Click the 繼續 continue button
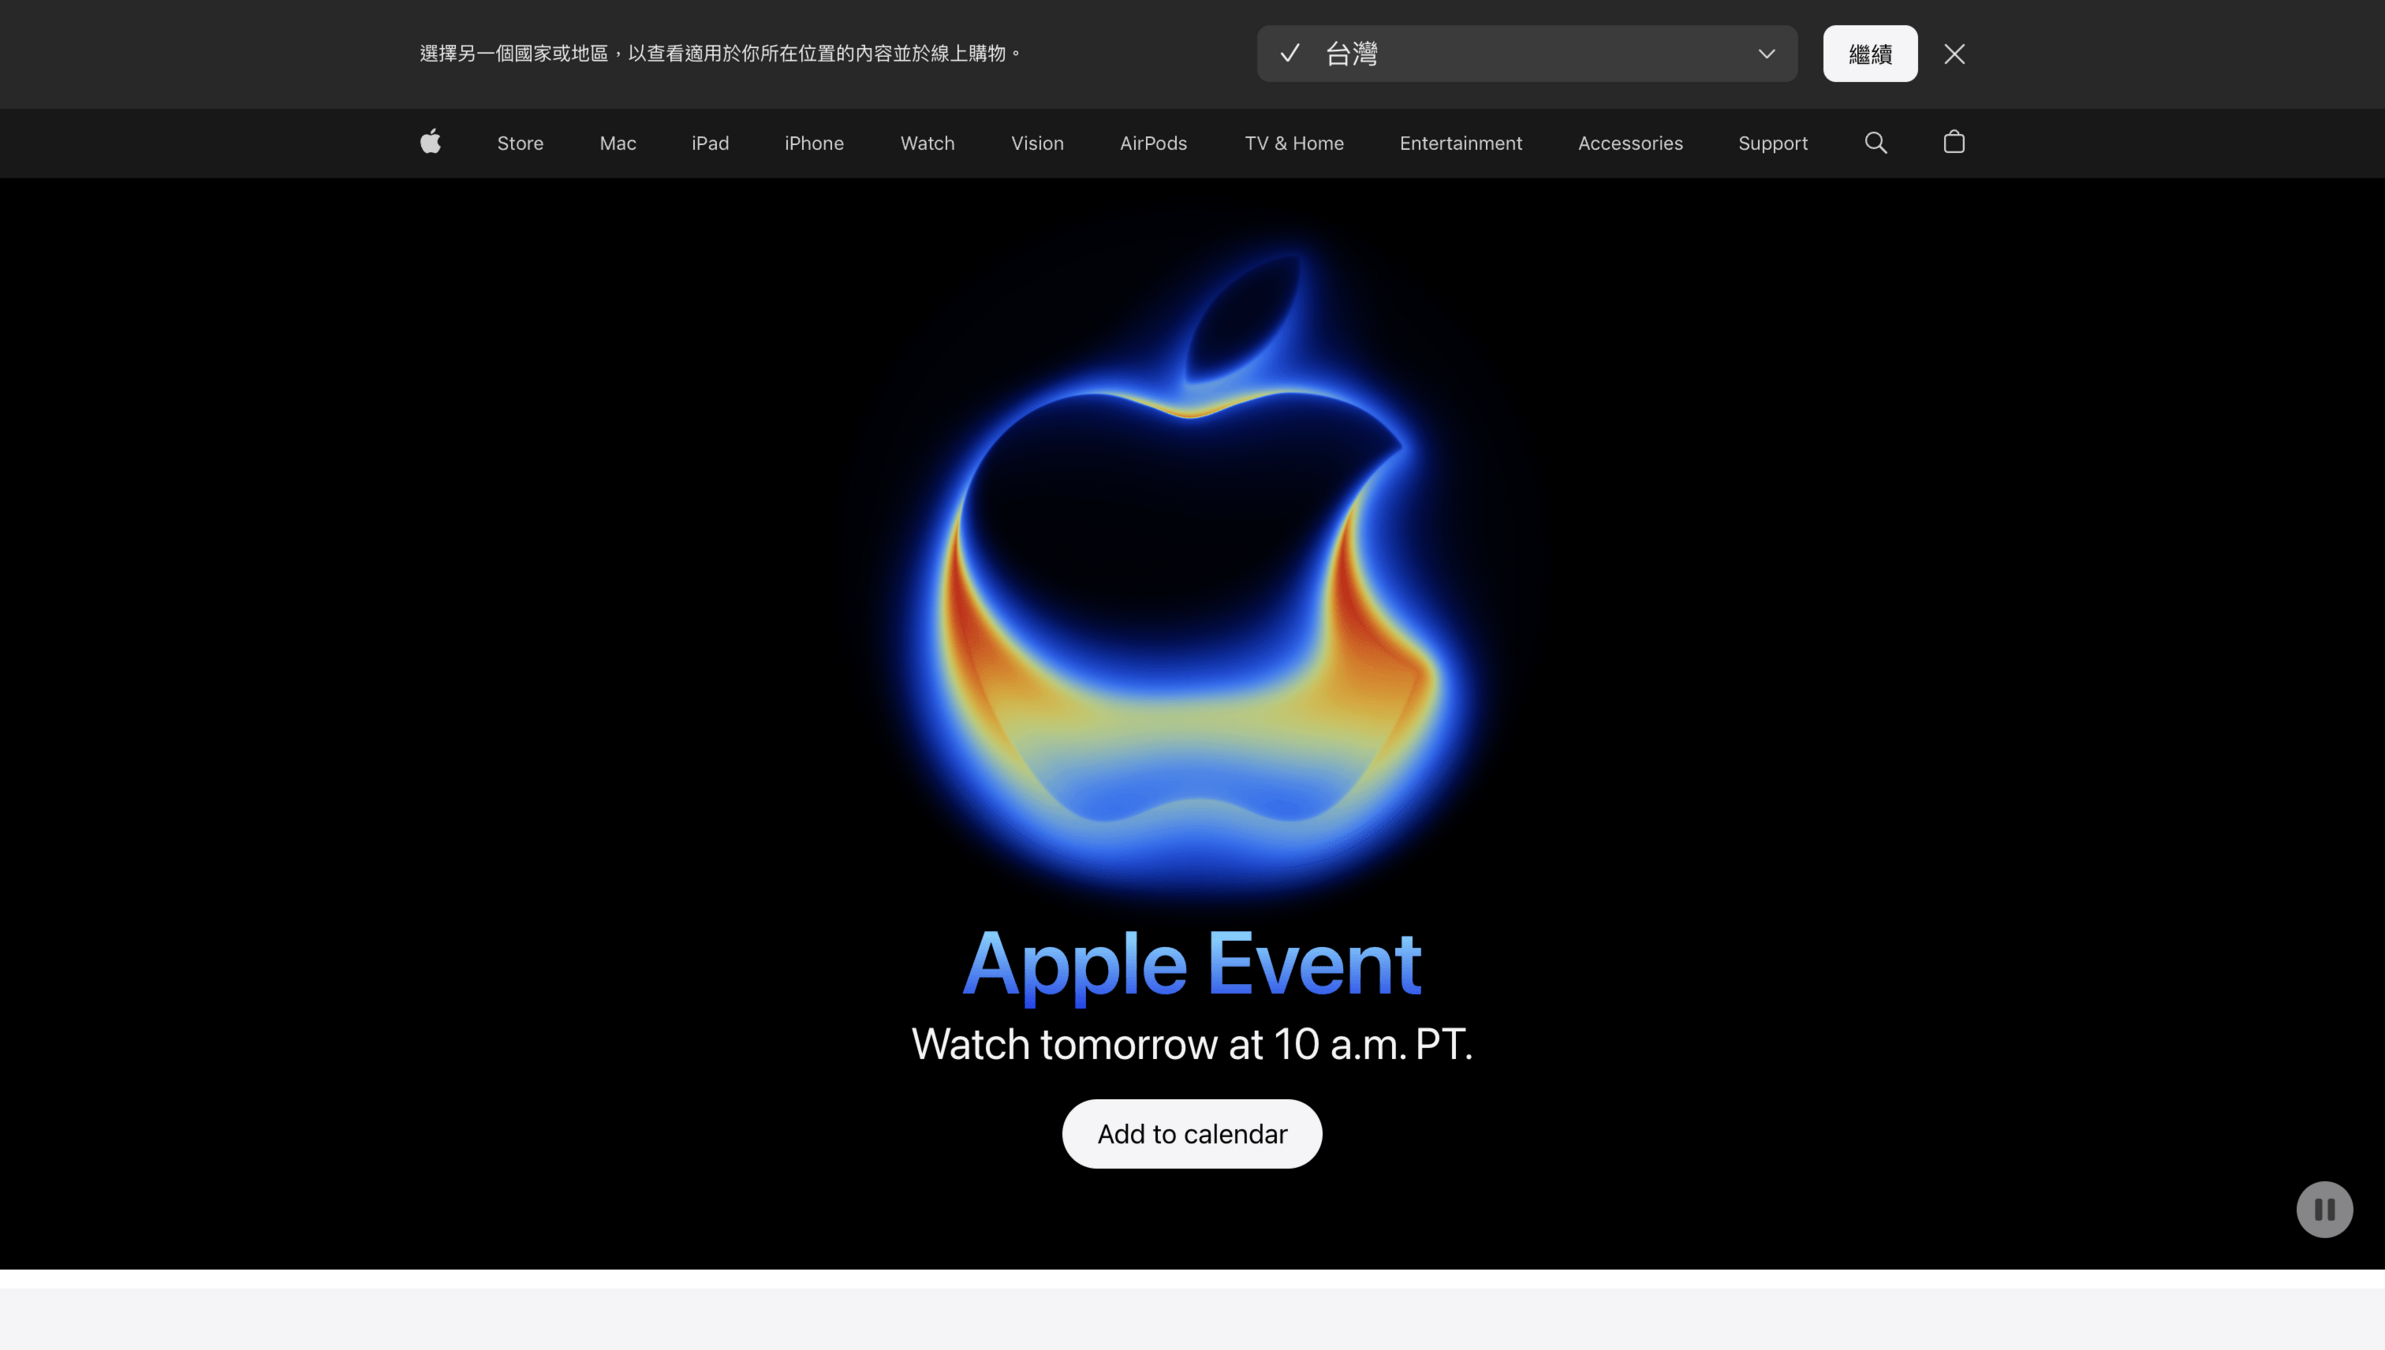This screenshot has width=2385, height=1350. [1870, 54]
